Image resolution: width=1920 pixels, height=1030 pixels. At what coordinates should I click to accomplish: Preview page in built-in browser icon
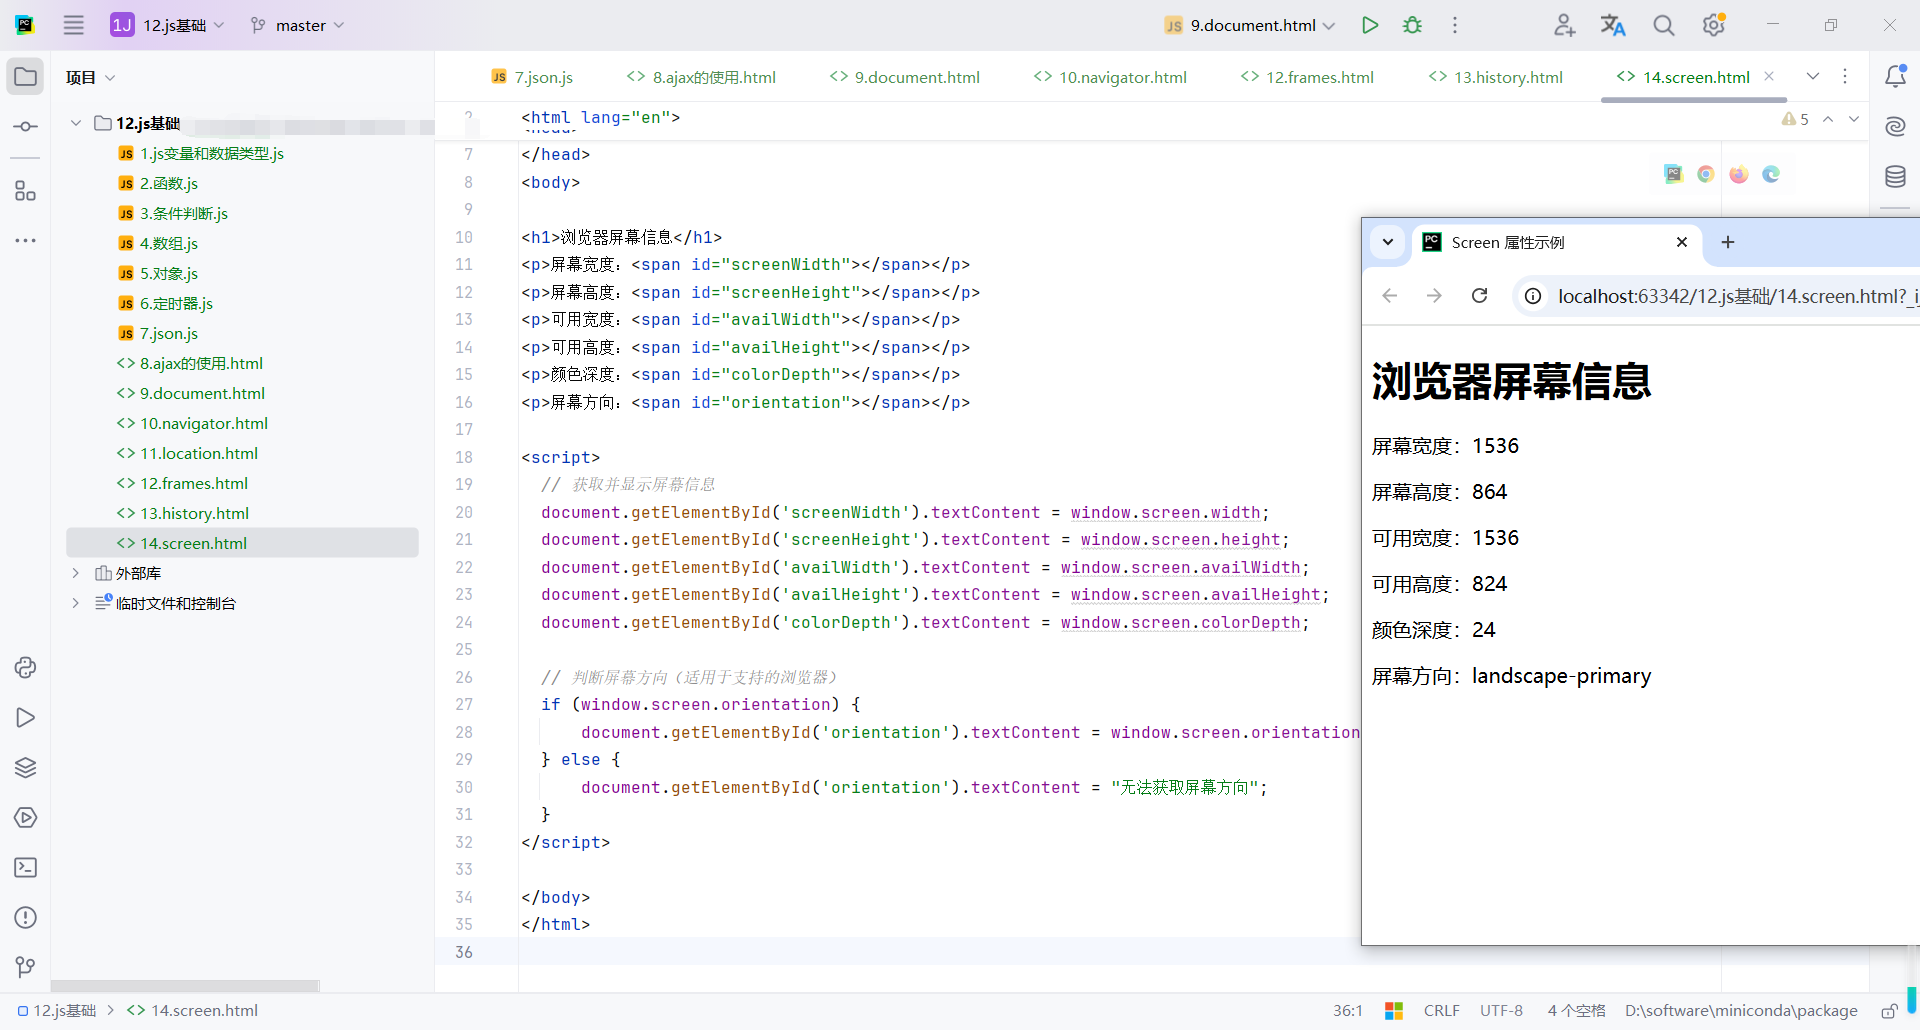pyautogui.click(x=1673, y=174)
